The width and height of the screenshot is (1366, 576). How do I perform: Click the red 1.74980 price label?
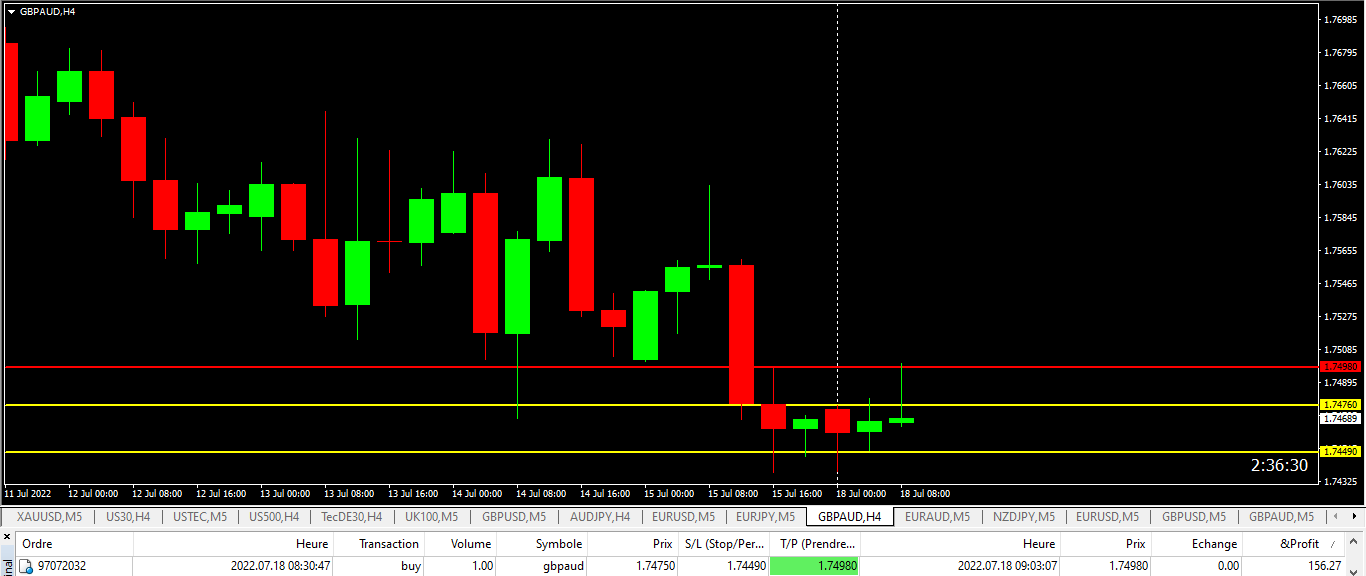[1340, 367]
